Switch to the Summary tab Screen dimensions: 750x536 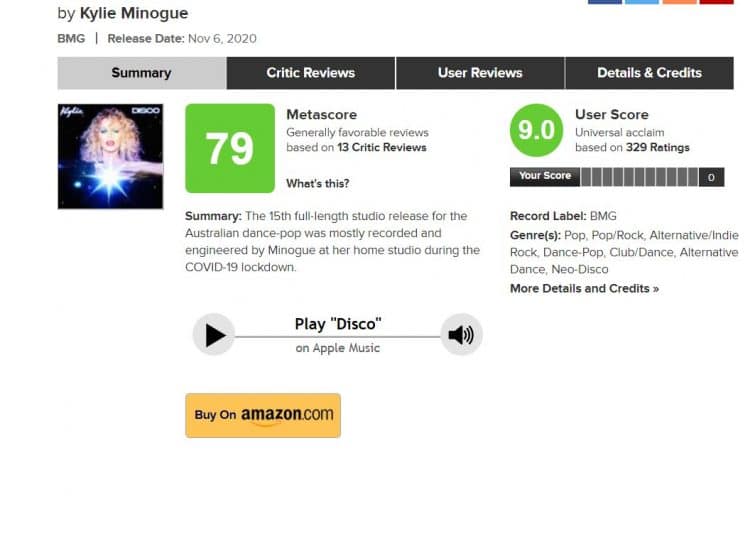(x=142, y=73)
